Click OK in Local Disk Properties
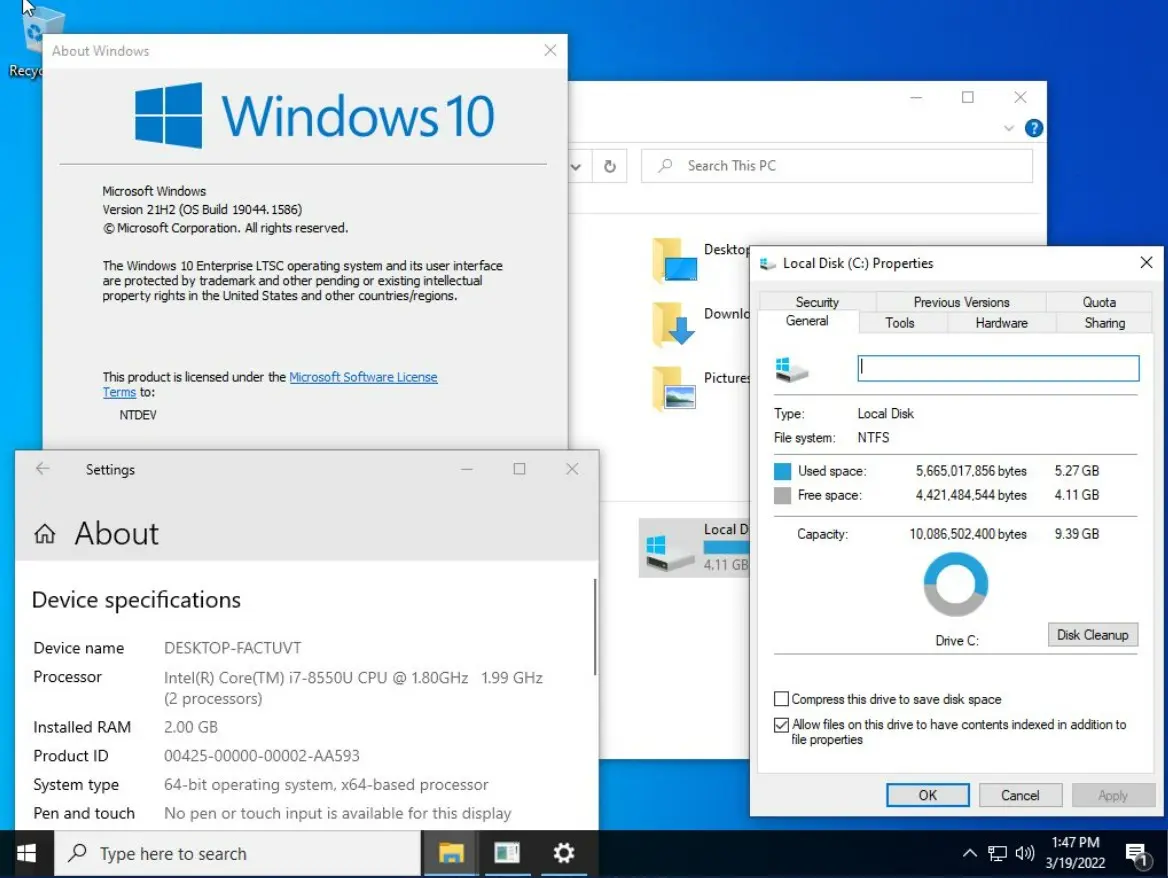Screen dimensions: 1168x878 point(927,795)
